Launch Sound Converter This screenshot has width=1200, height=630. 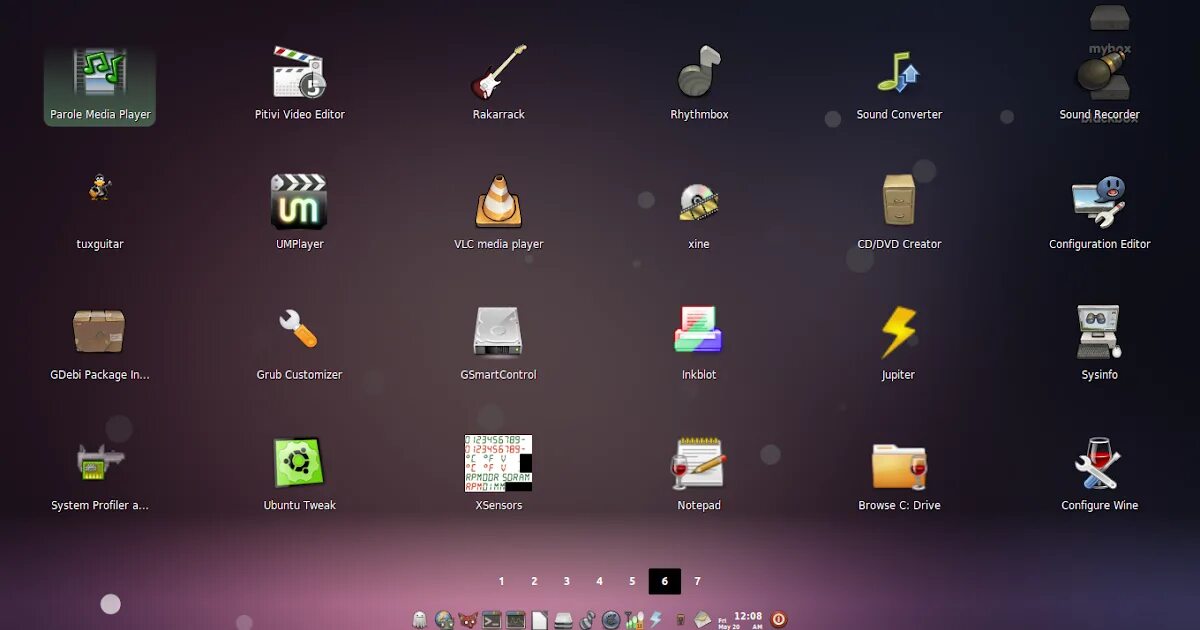coord(899,86)
